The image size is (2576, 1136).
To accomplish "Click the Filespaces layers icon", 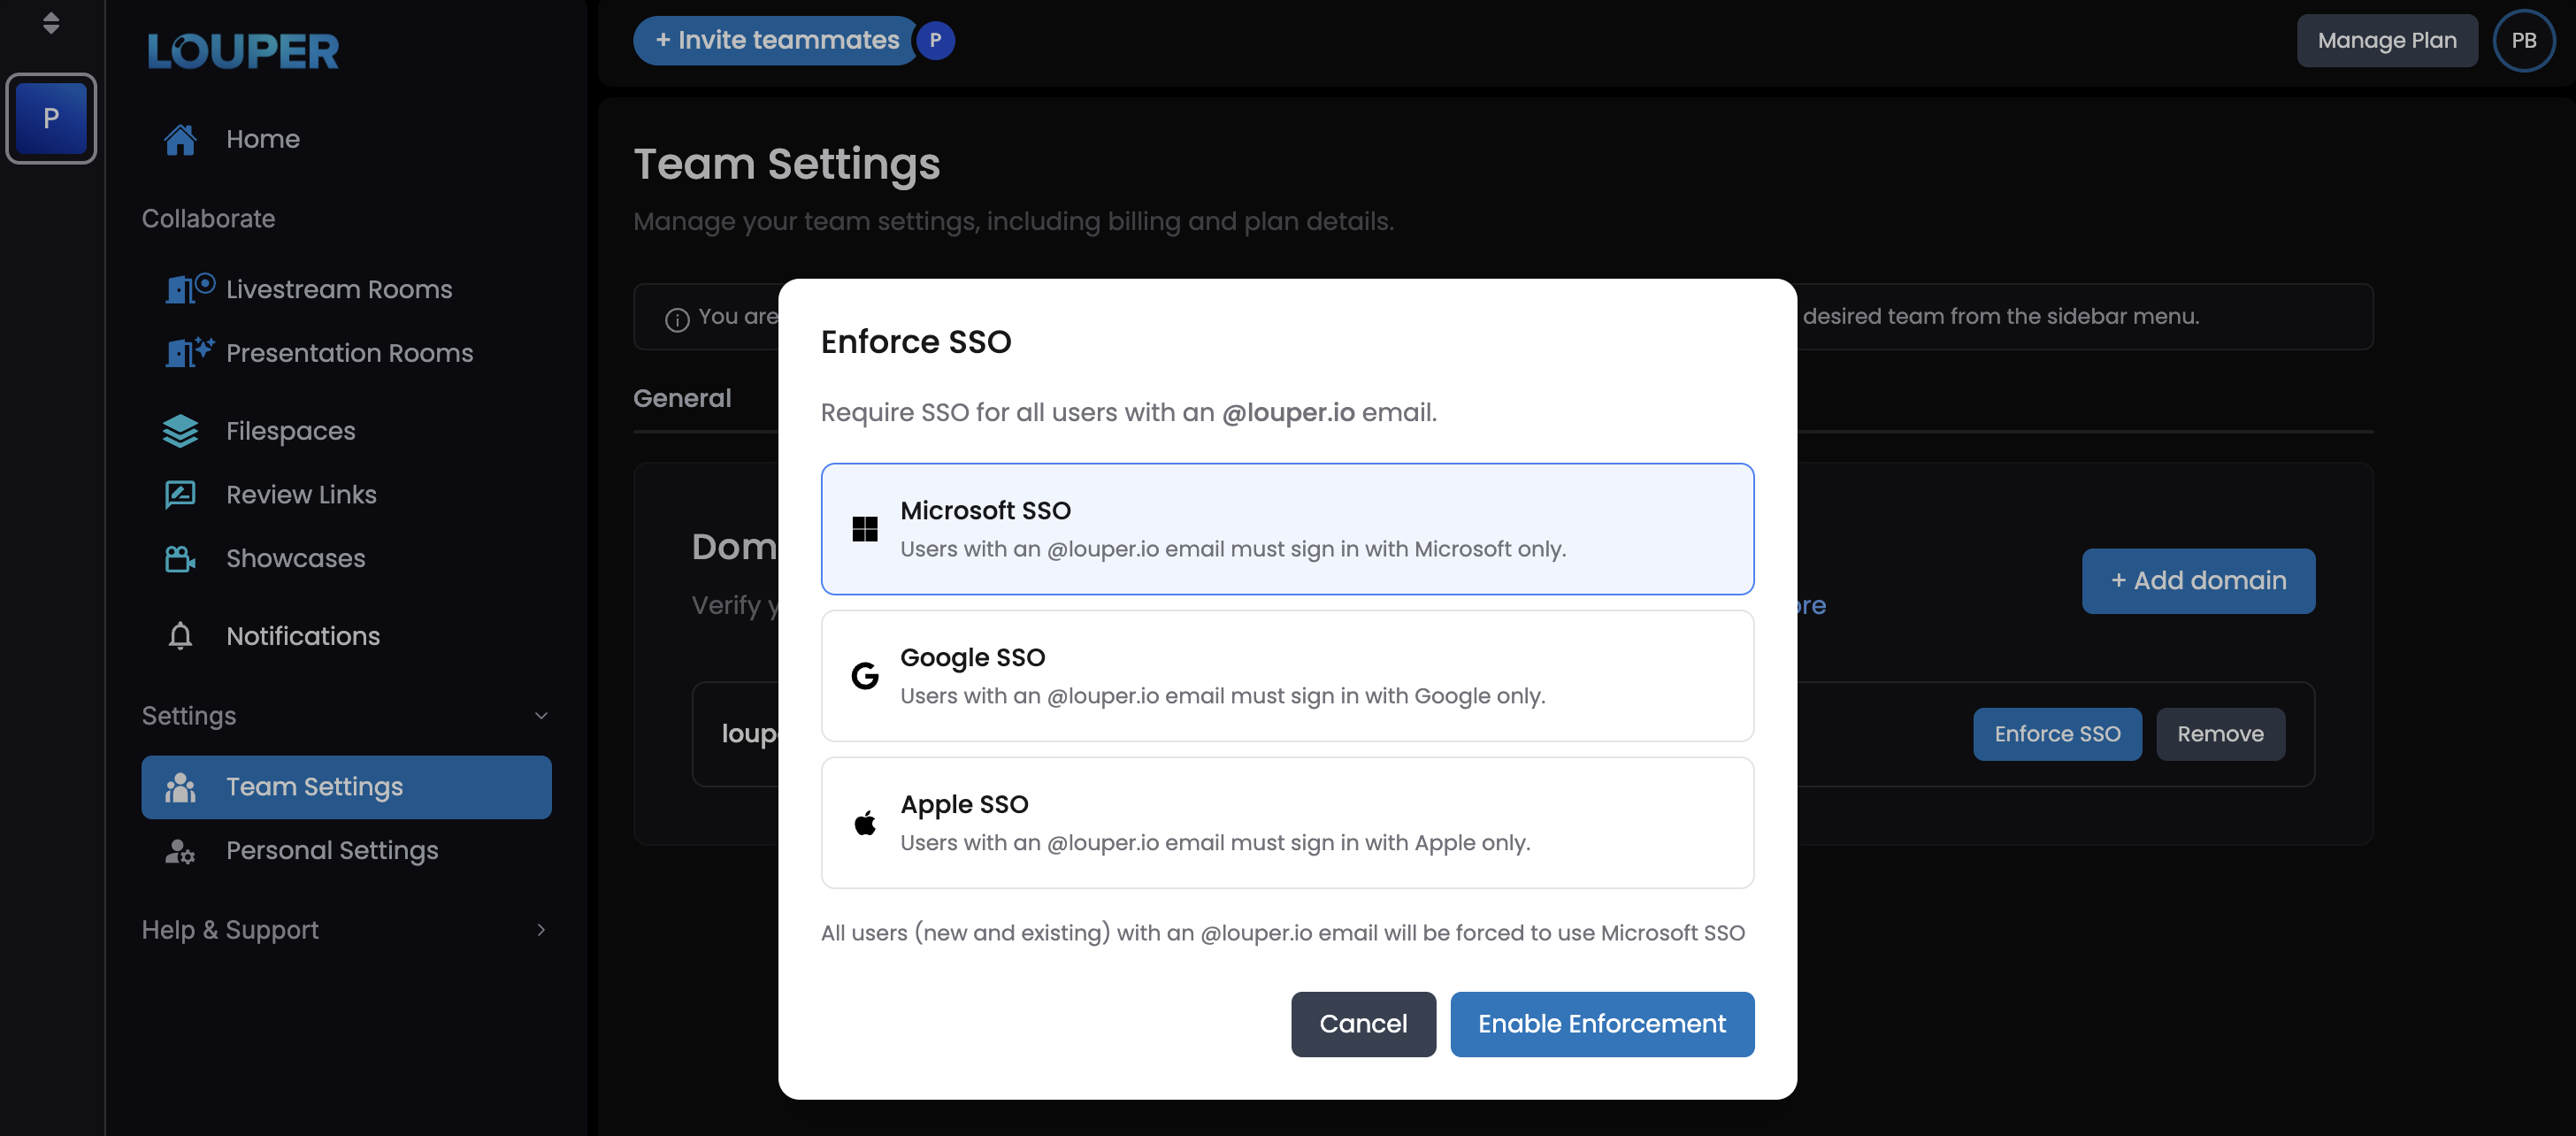I will coord(180,431).
